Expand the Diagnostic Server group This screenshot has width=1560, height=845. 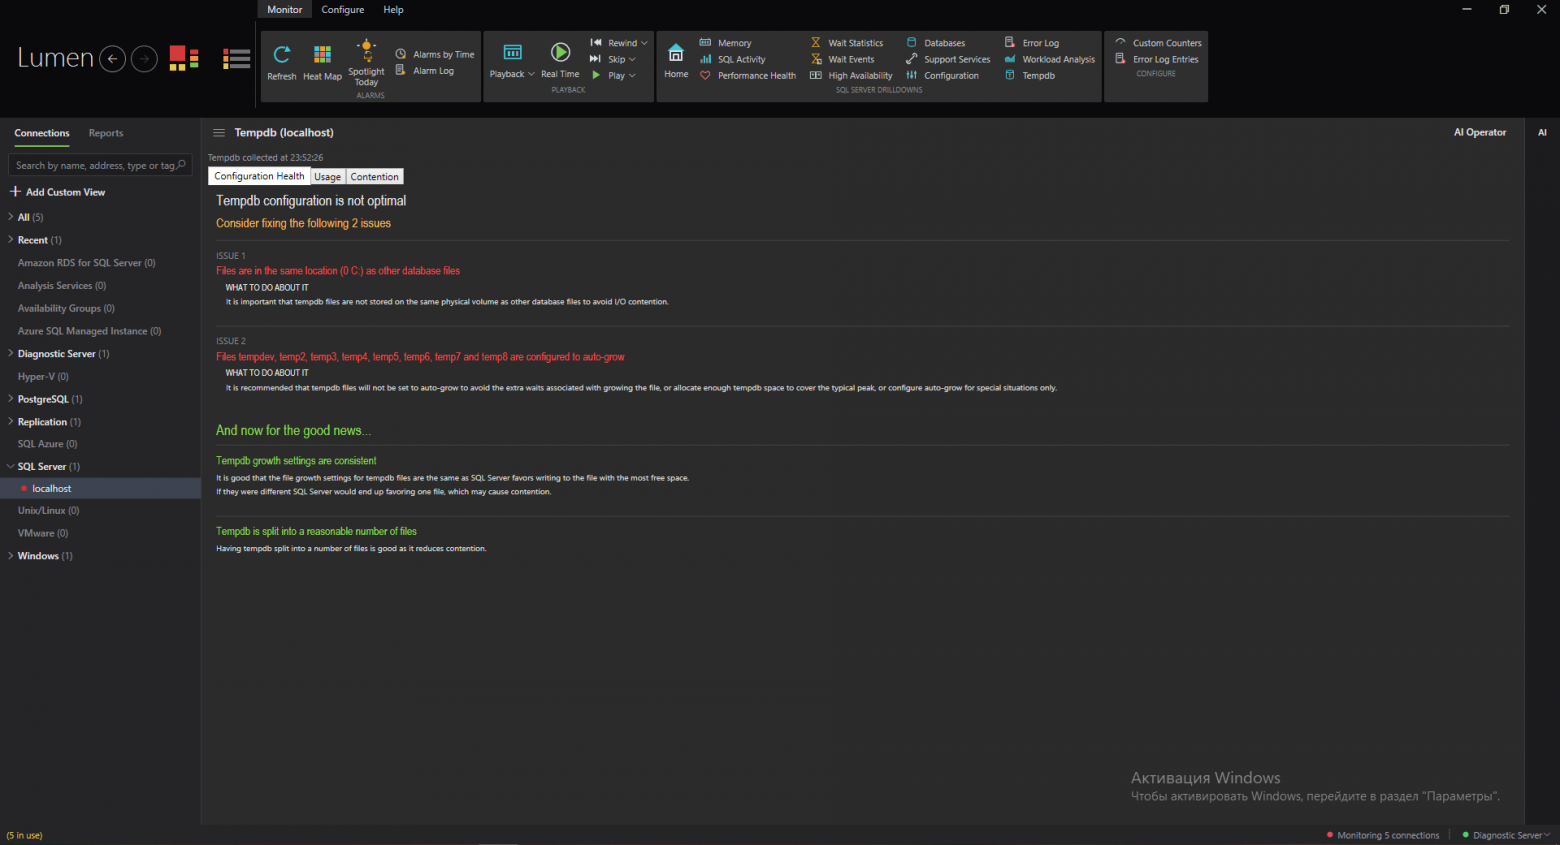[x=10, y=354]
